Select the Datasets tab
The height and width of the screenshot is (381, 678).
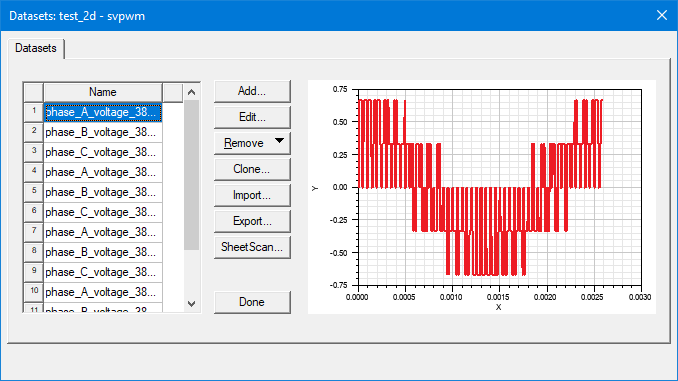point(36,48)
